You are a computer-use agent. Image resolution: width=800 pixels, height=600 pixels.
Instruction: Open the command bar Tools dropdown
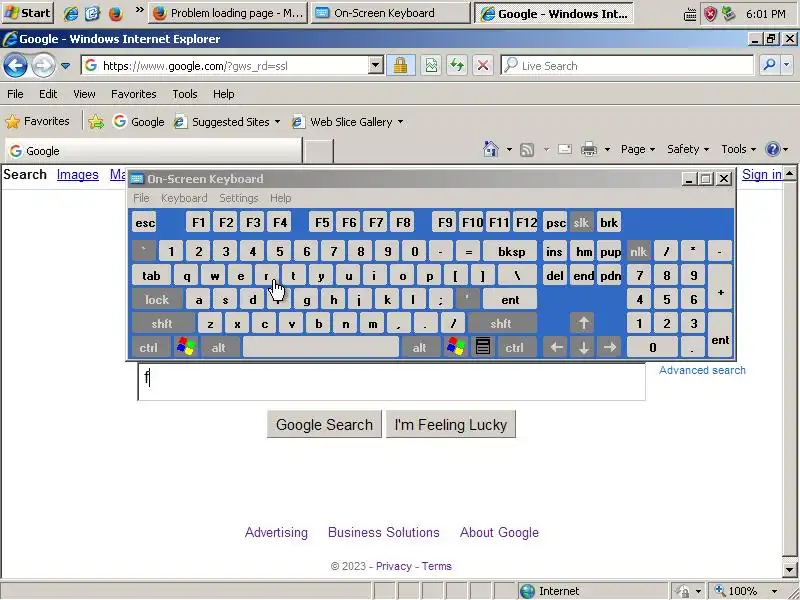[738, 149]
